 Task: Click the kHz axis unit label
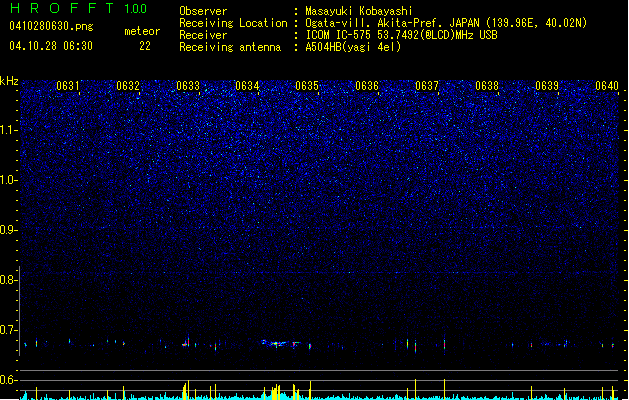[x=9, y=81]
